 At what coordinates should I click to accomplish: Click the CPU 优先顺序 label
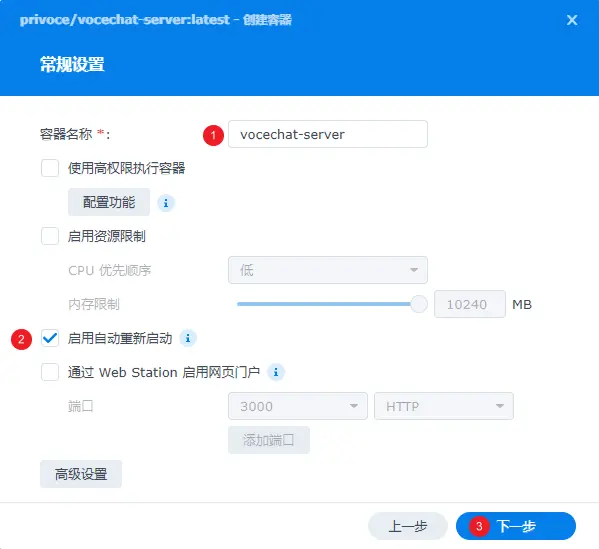110,270
